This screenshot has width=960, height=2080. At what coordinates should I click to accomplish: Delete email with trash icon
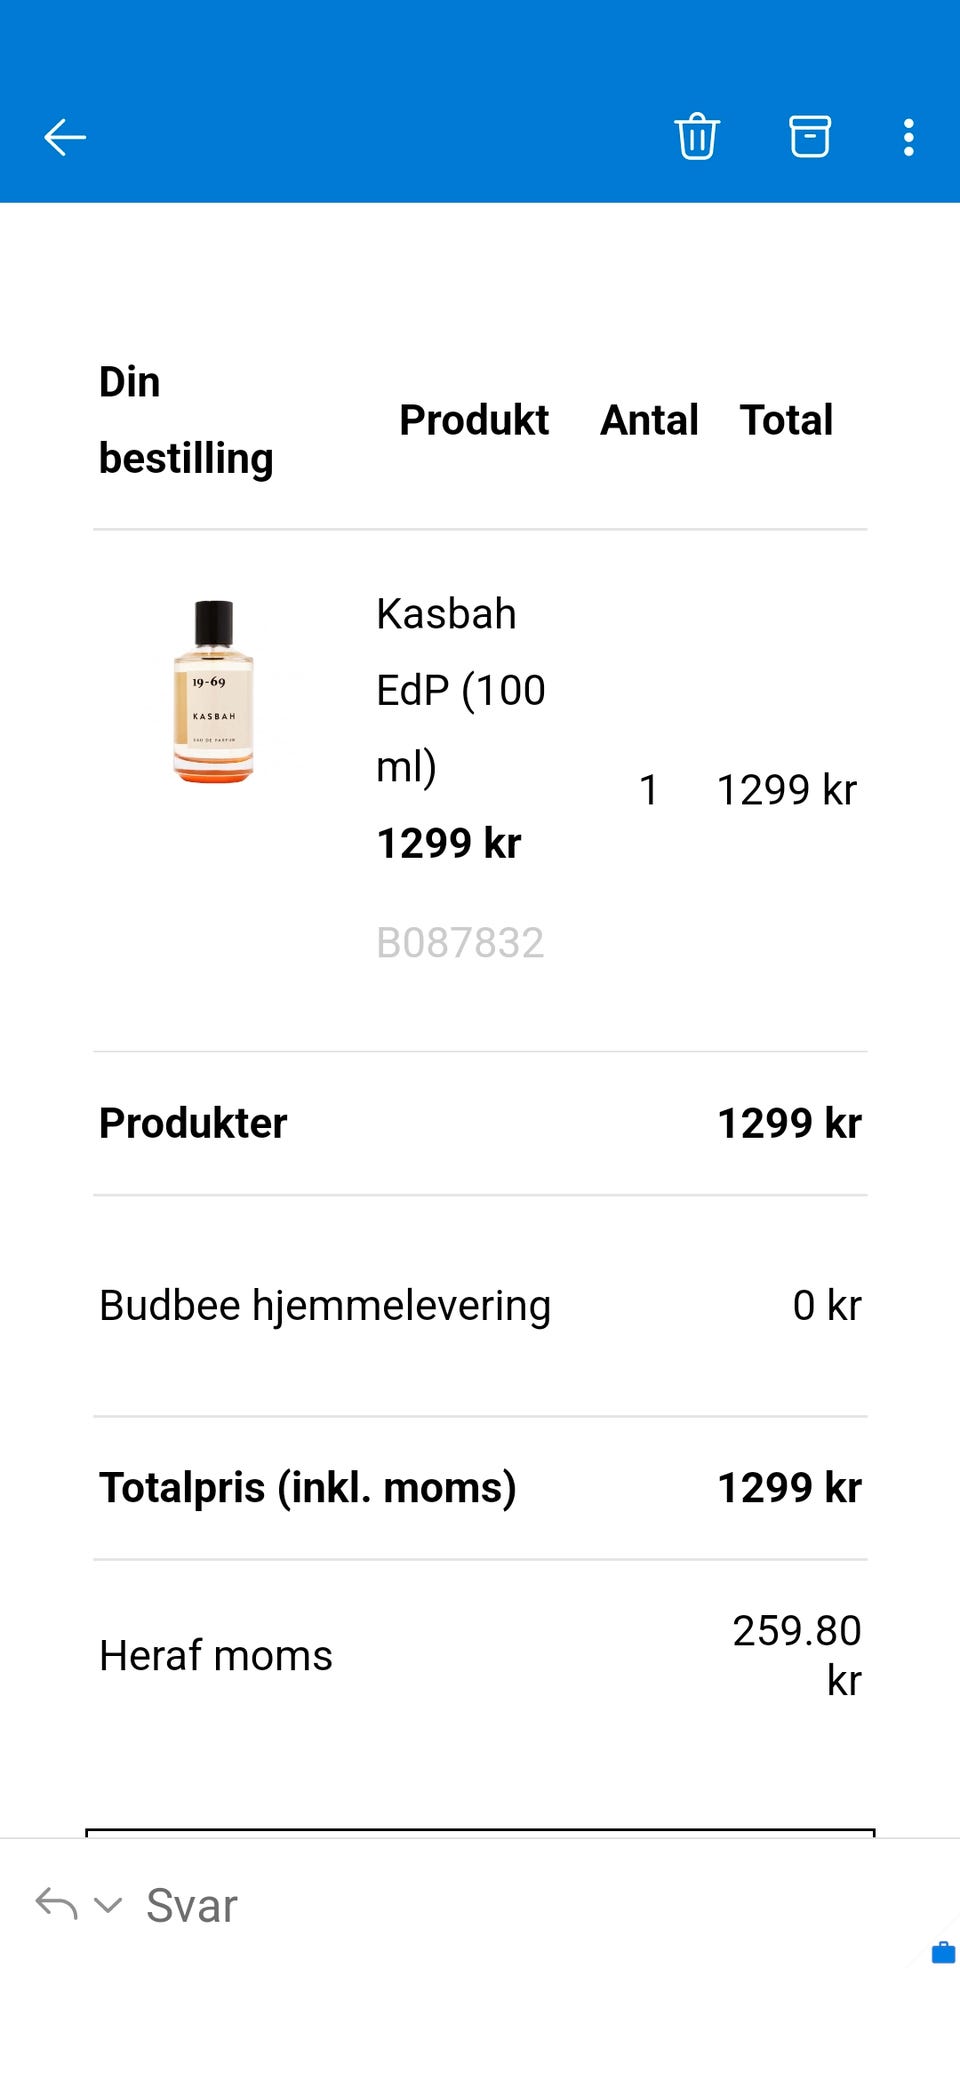tap(697, 137)
